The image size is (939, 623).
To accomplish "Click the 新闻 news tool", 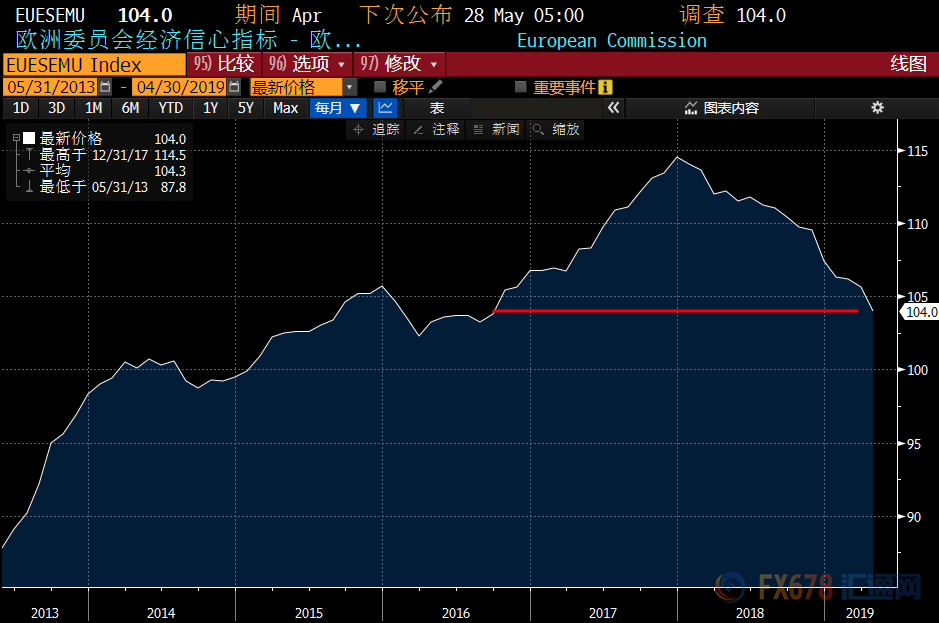I will (496, 129).
